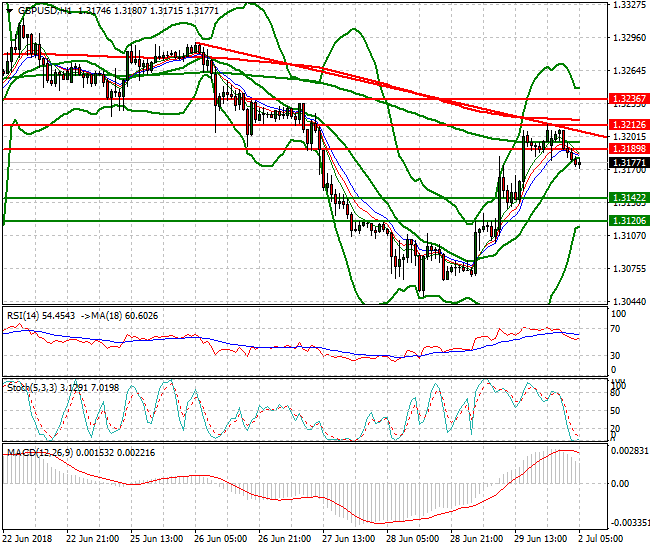The width and height of the screenshot is (650, 550).
Task: Click the 1.32645 price axis value
Action: click(629, 70)
